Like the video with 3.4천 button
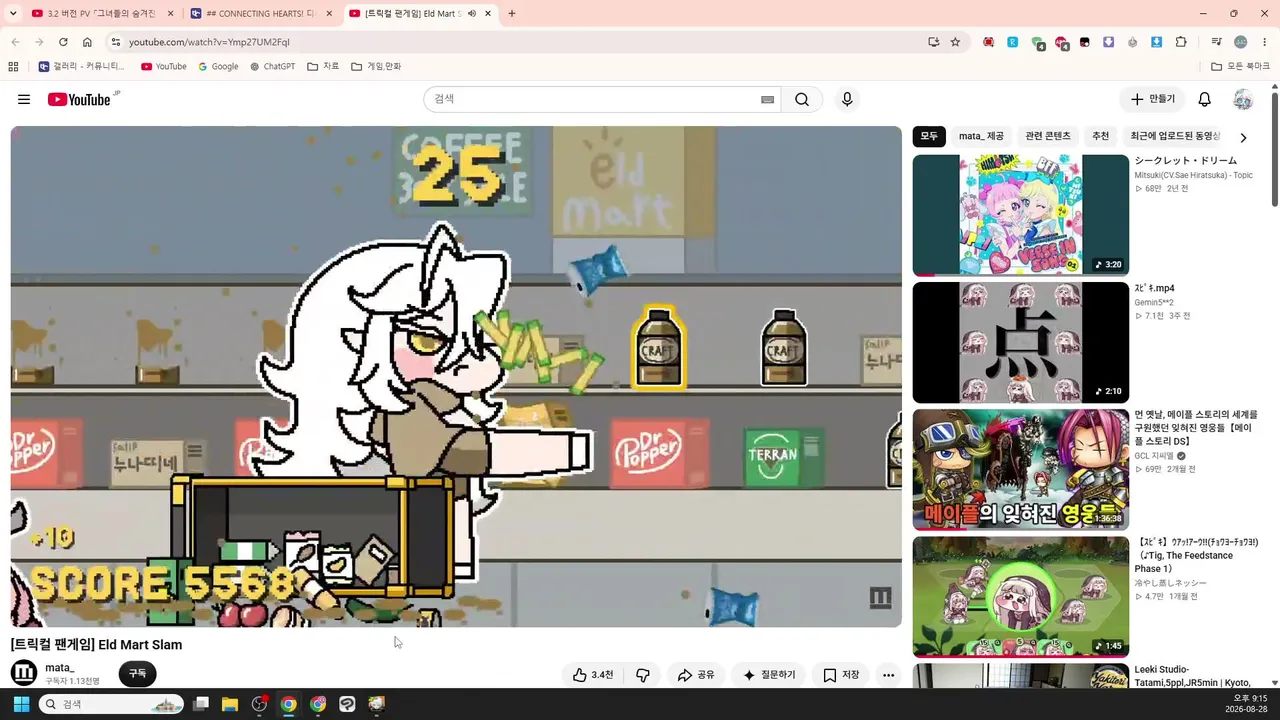This screenshot has height=720, width=1280. [x=593, y=675]
